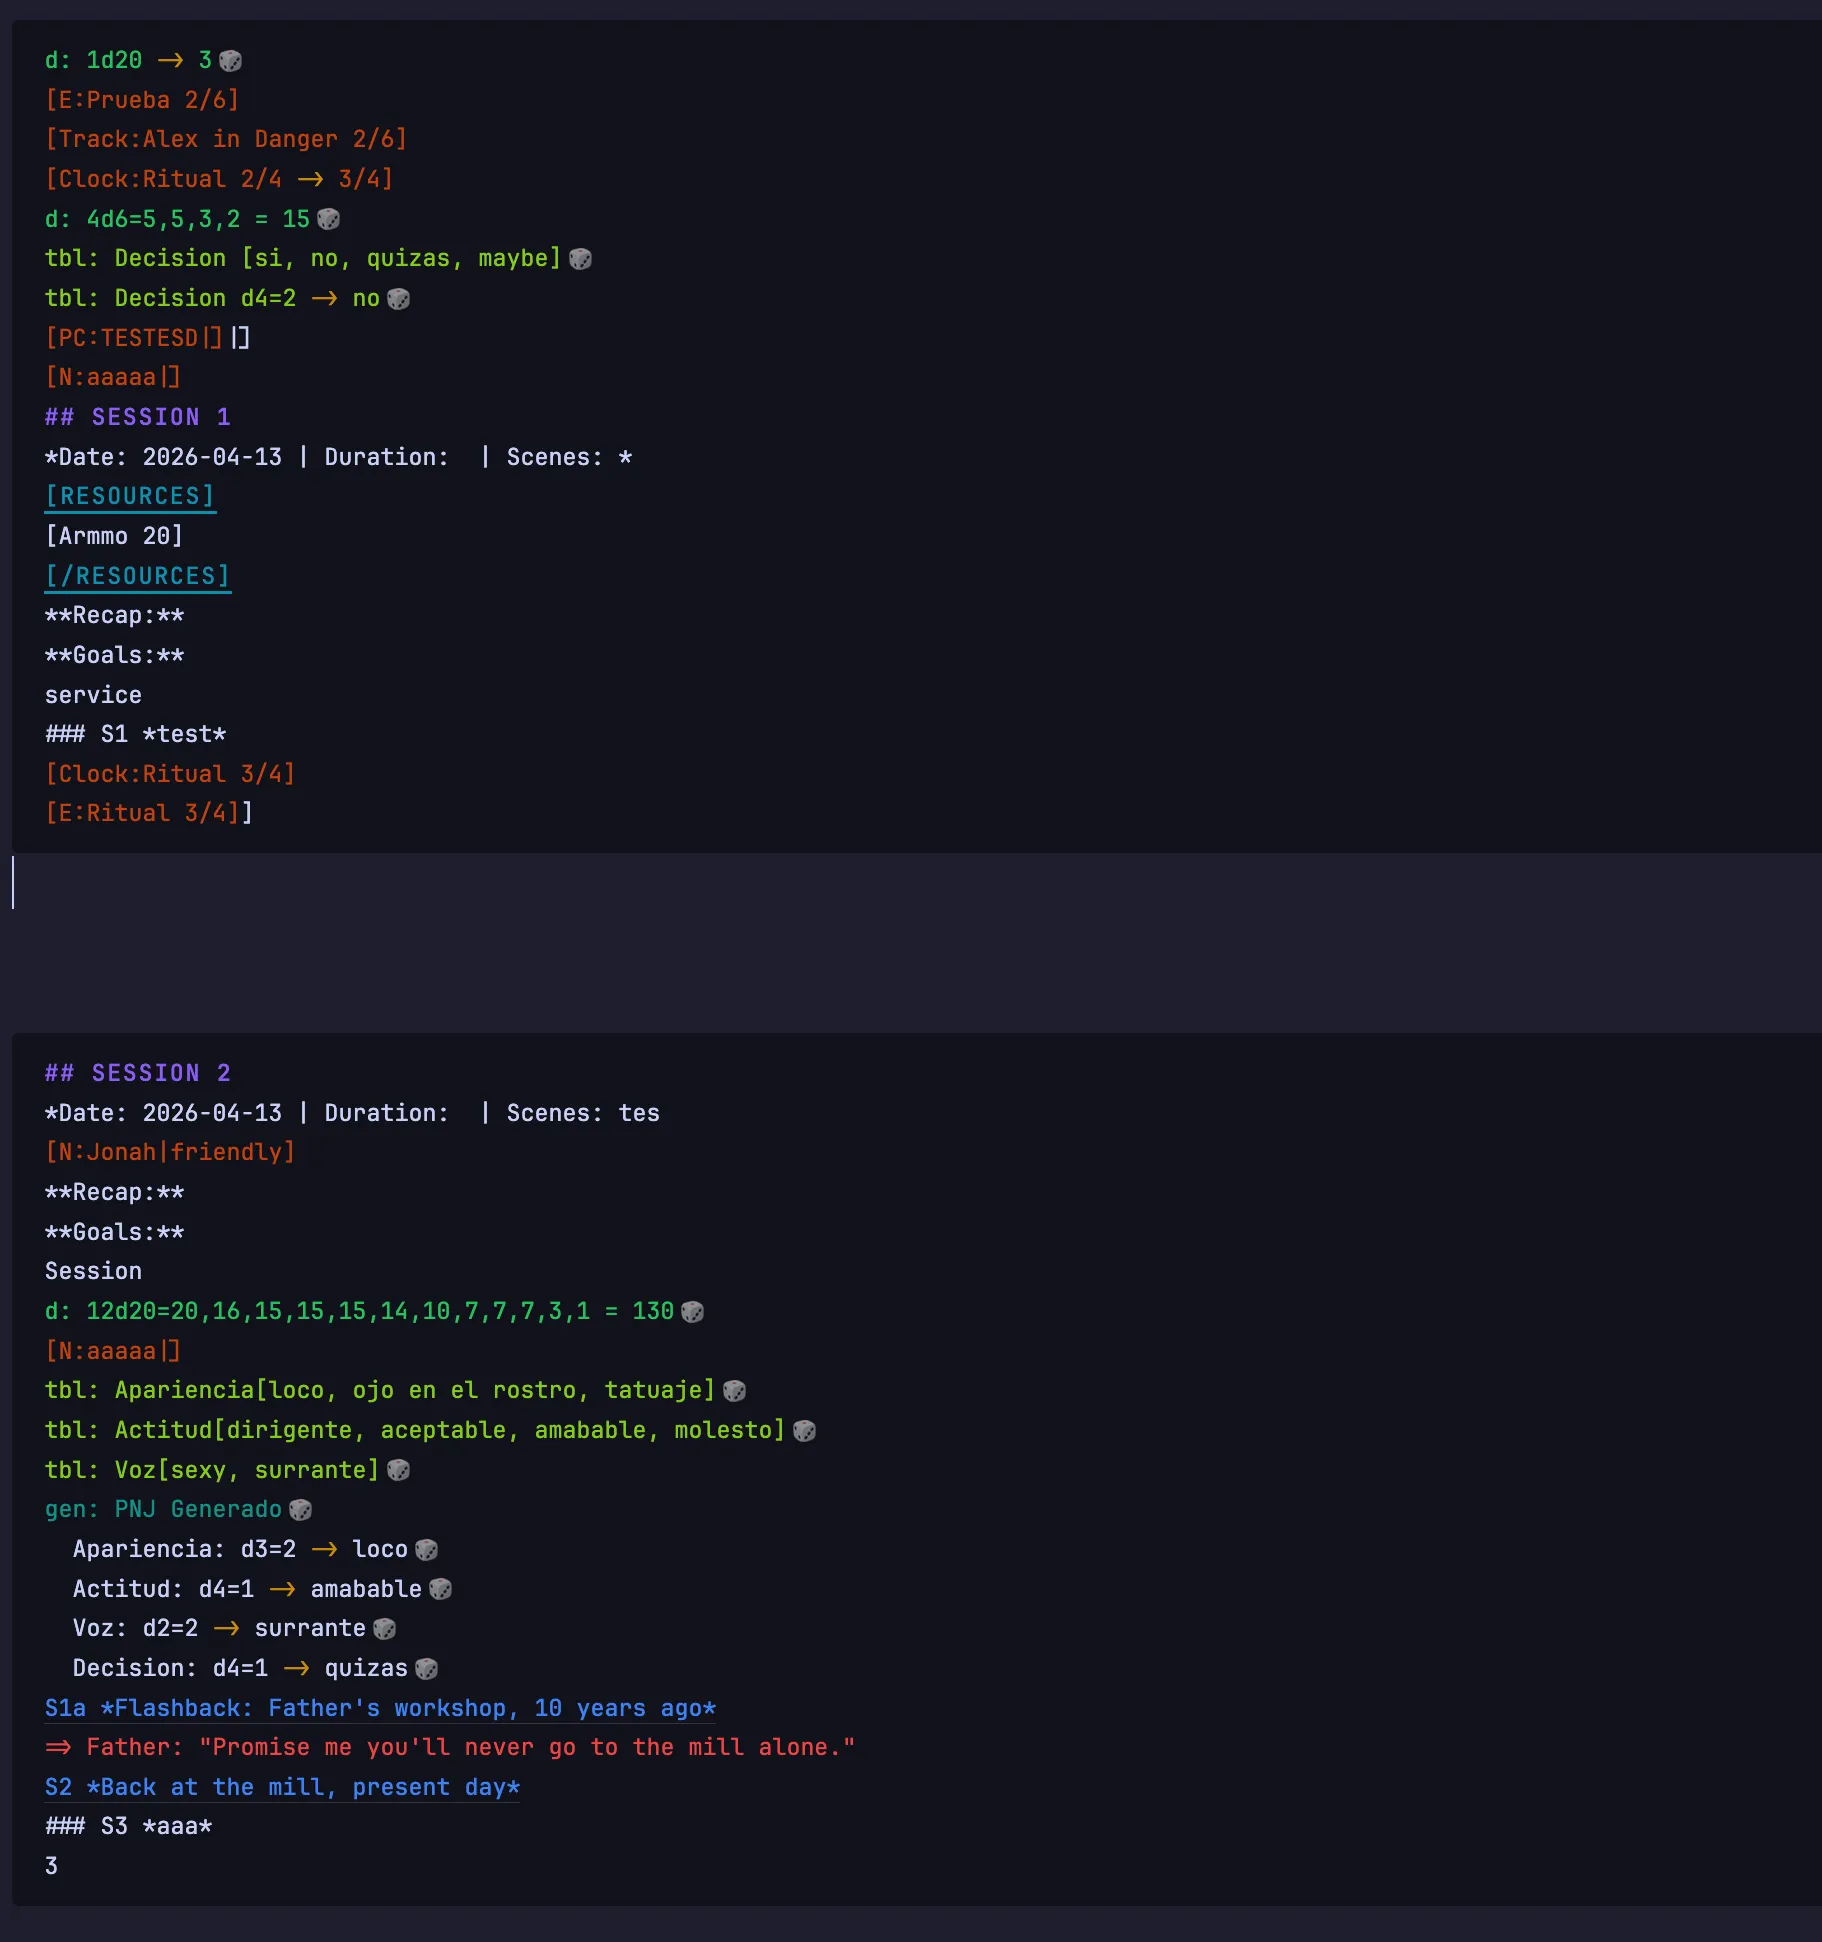Click dice icon after 'Decision: d4=1 → quizas'
1822x1942 pixels.
(x=426, y=1669)
